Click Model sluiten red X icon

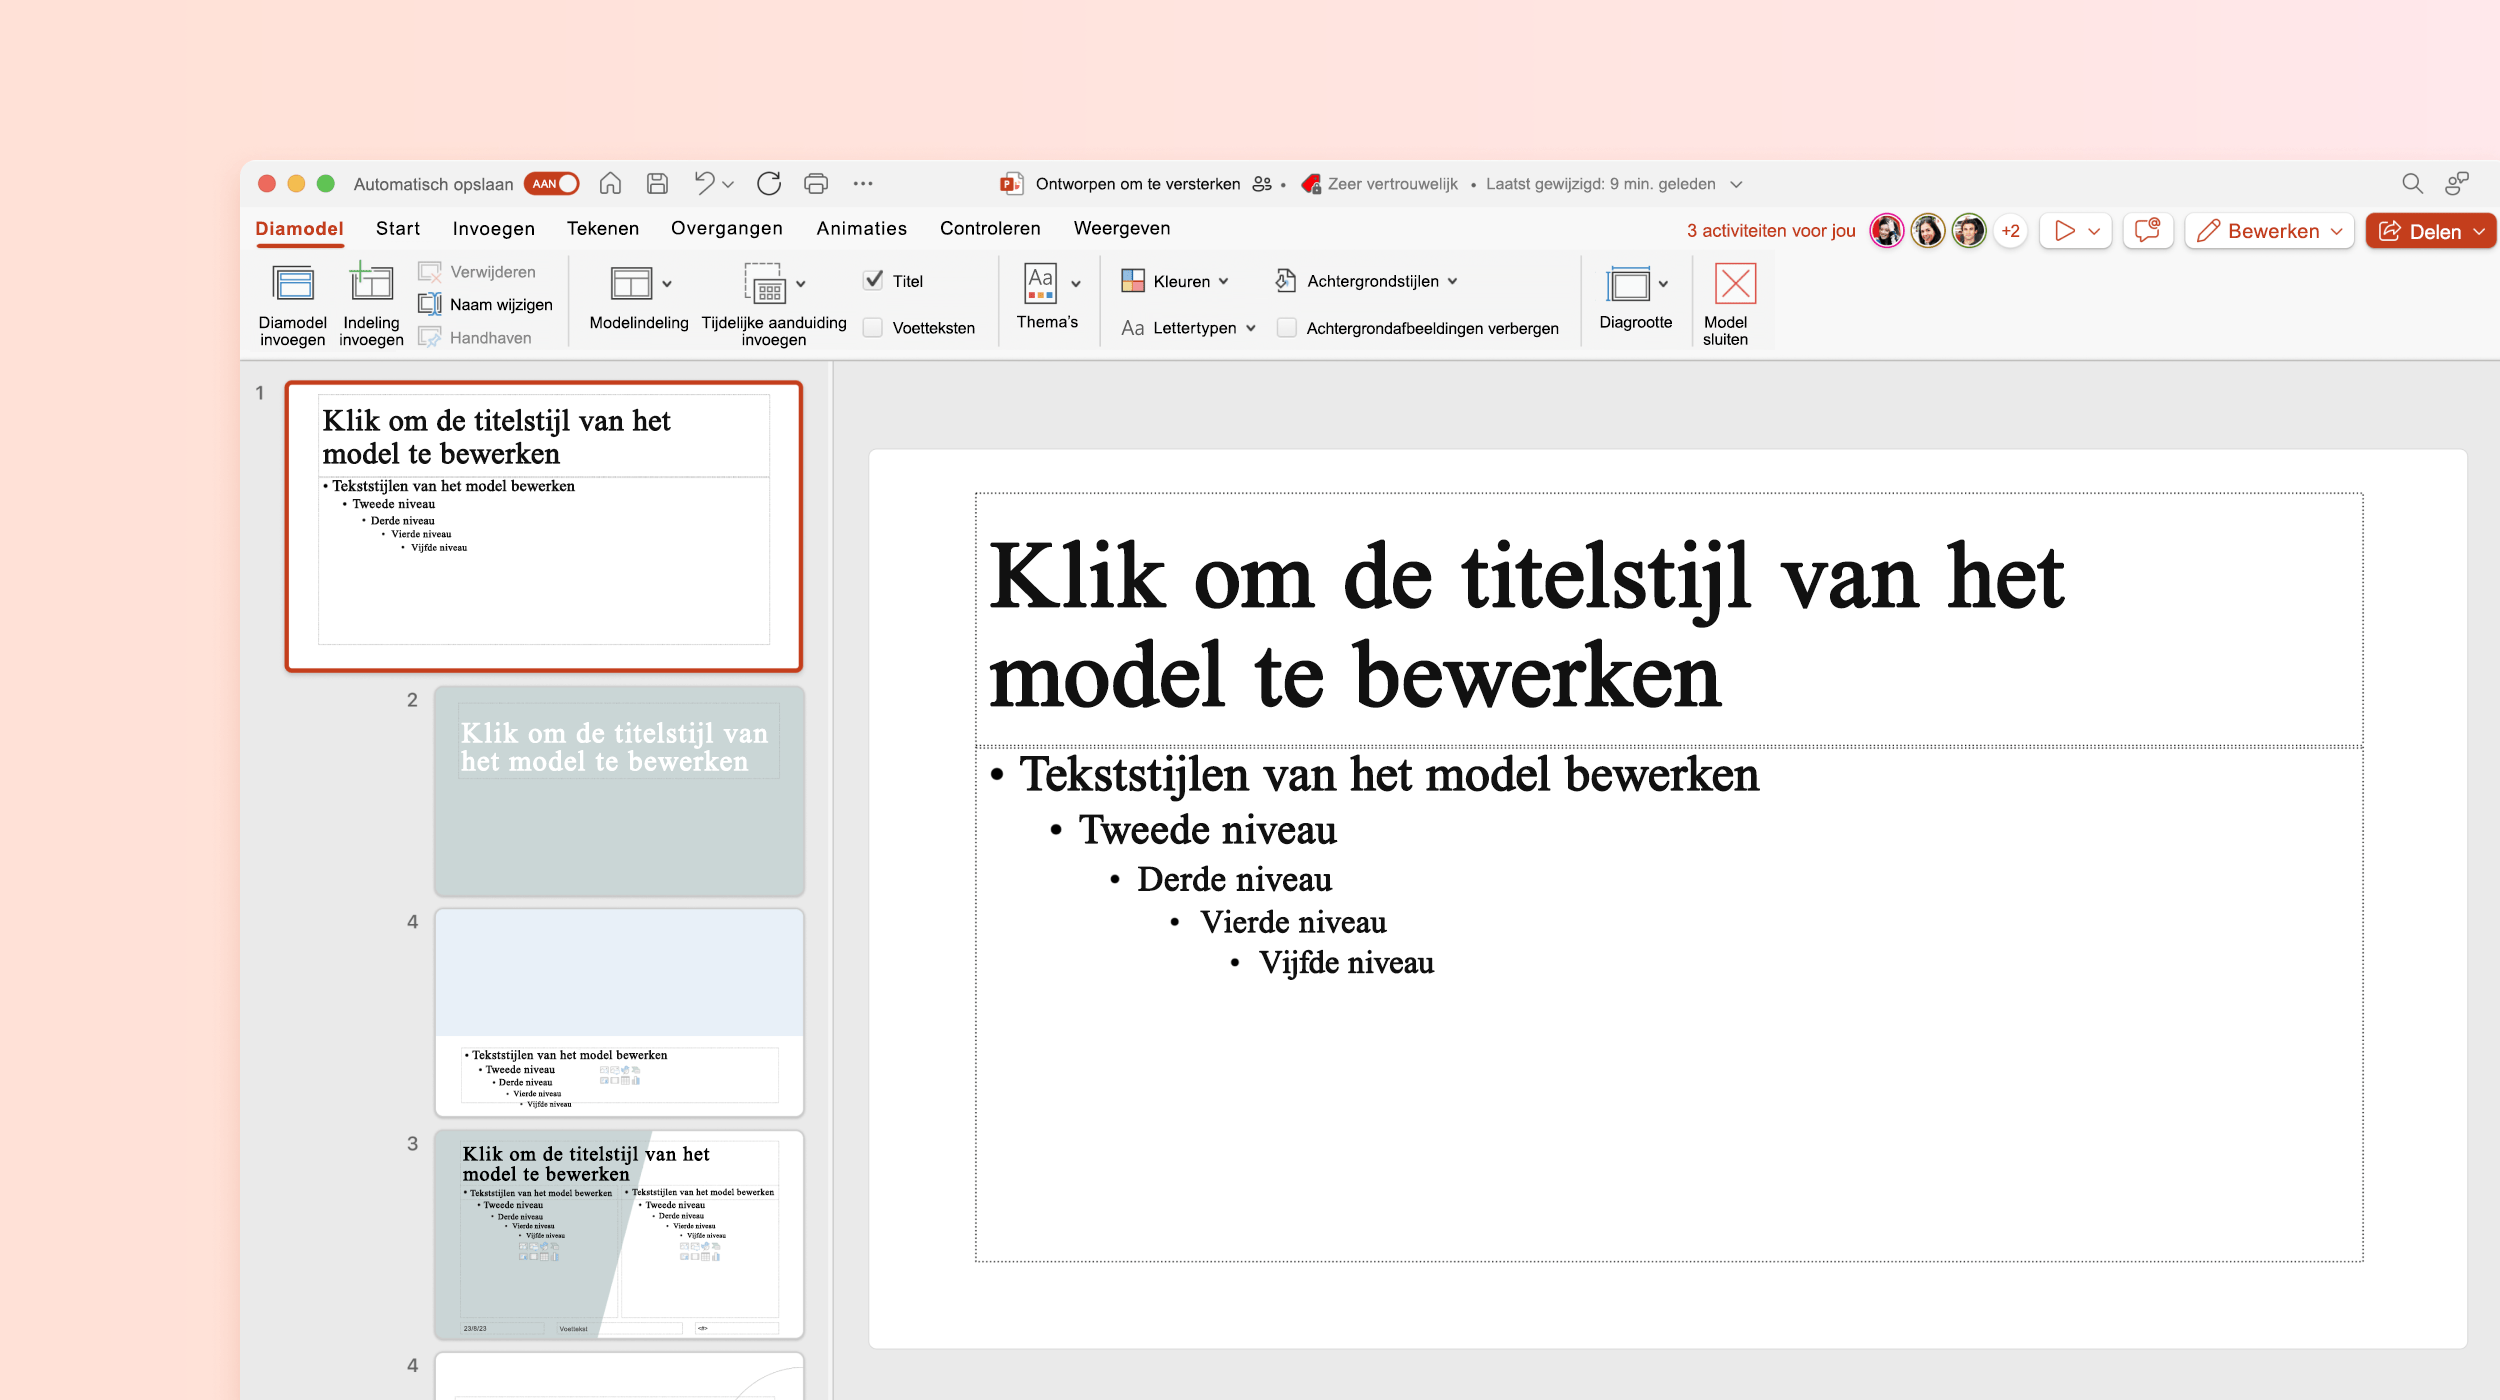(1735, 283)
